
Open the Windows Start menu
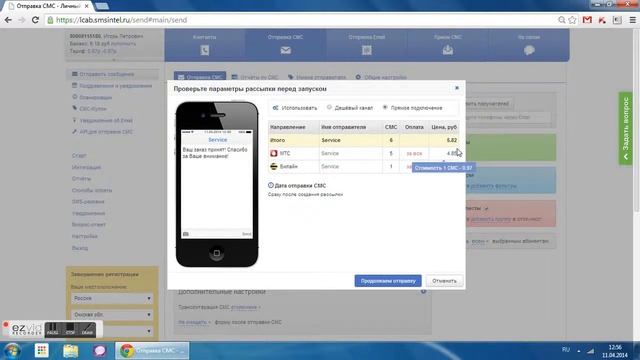(12, 351)
